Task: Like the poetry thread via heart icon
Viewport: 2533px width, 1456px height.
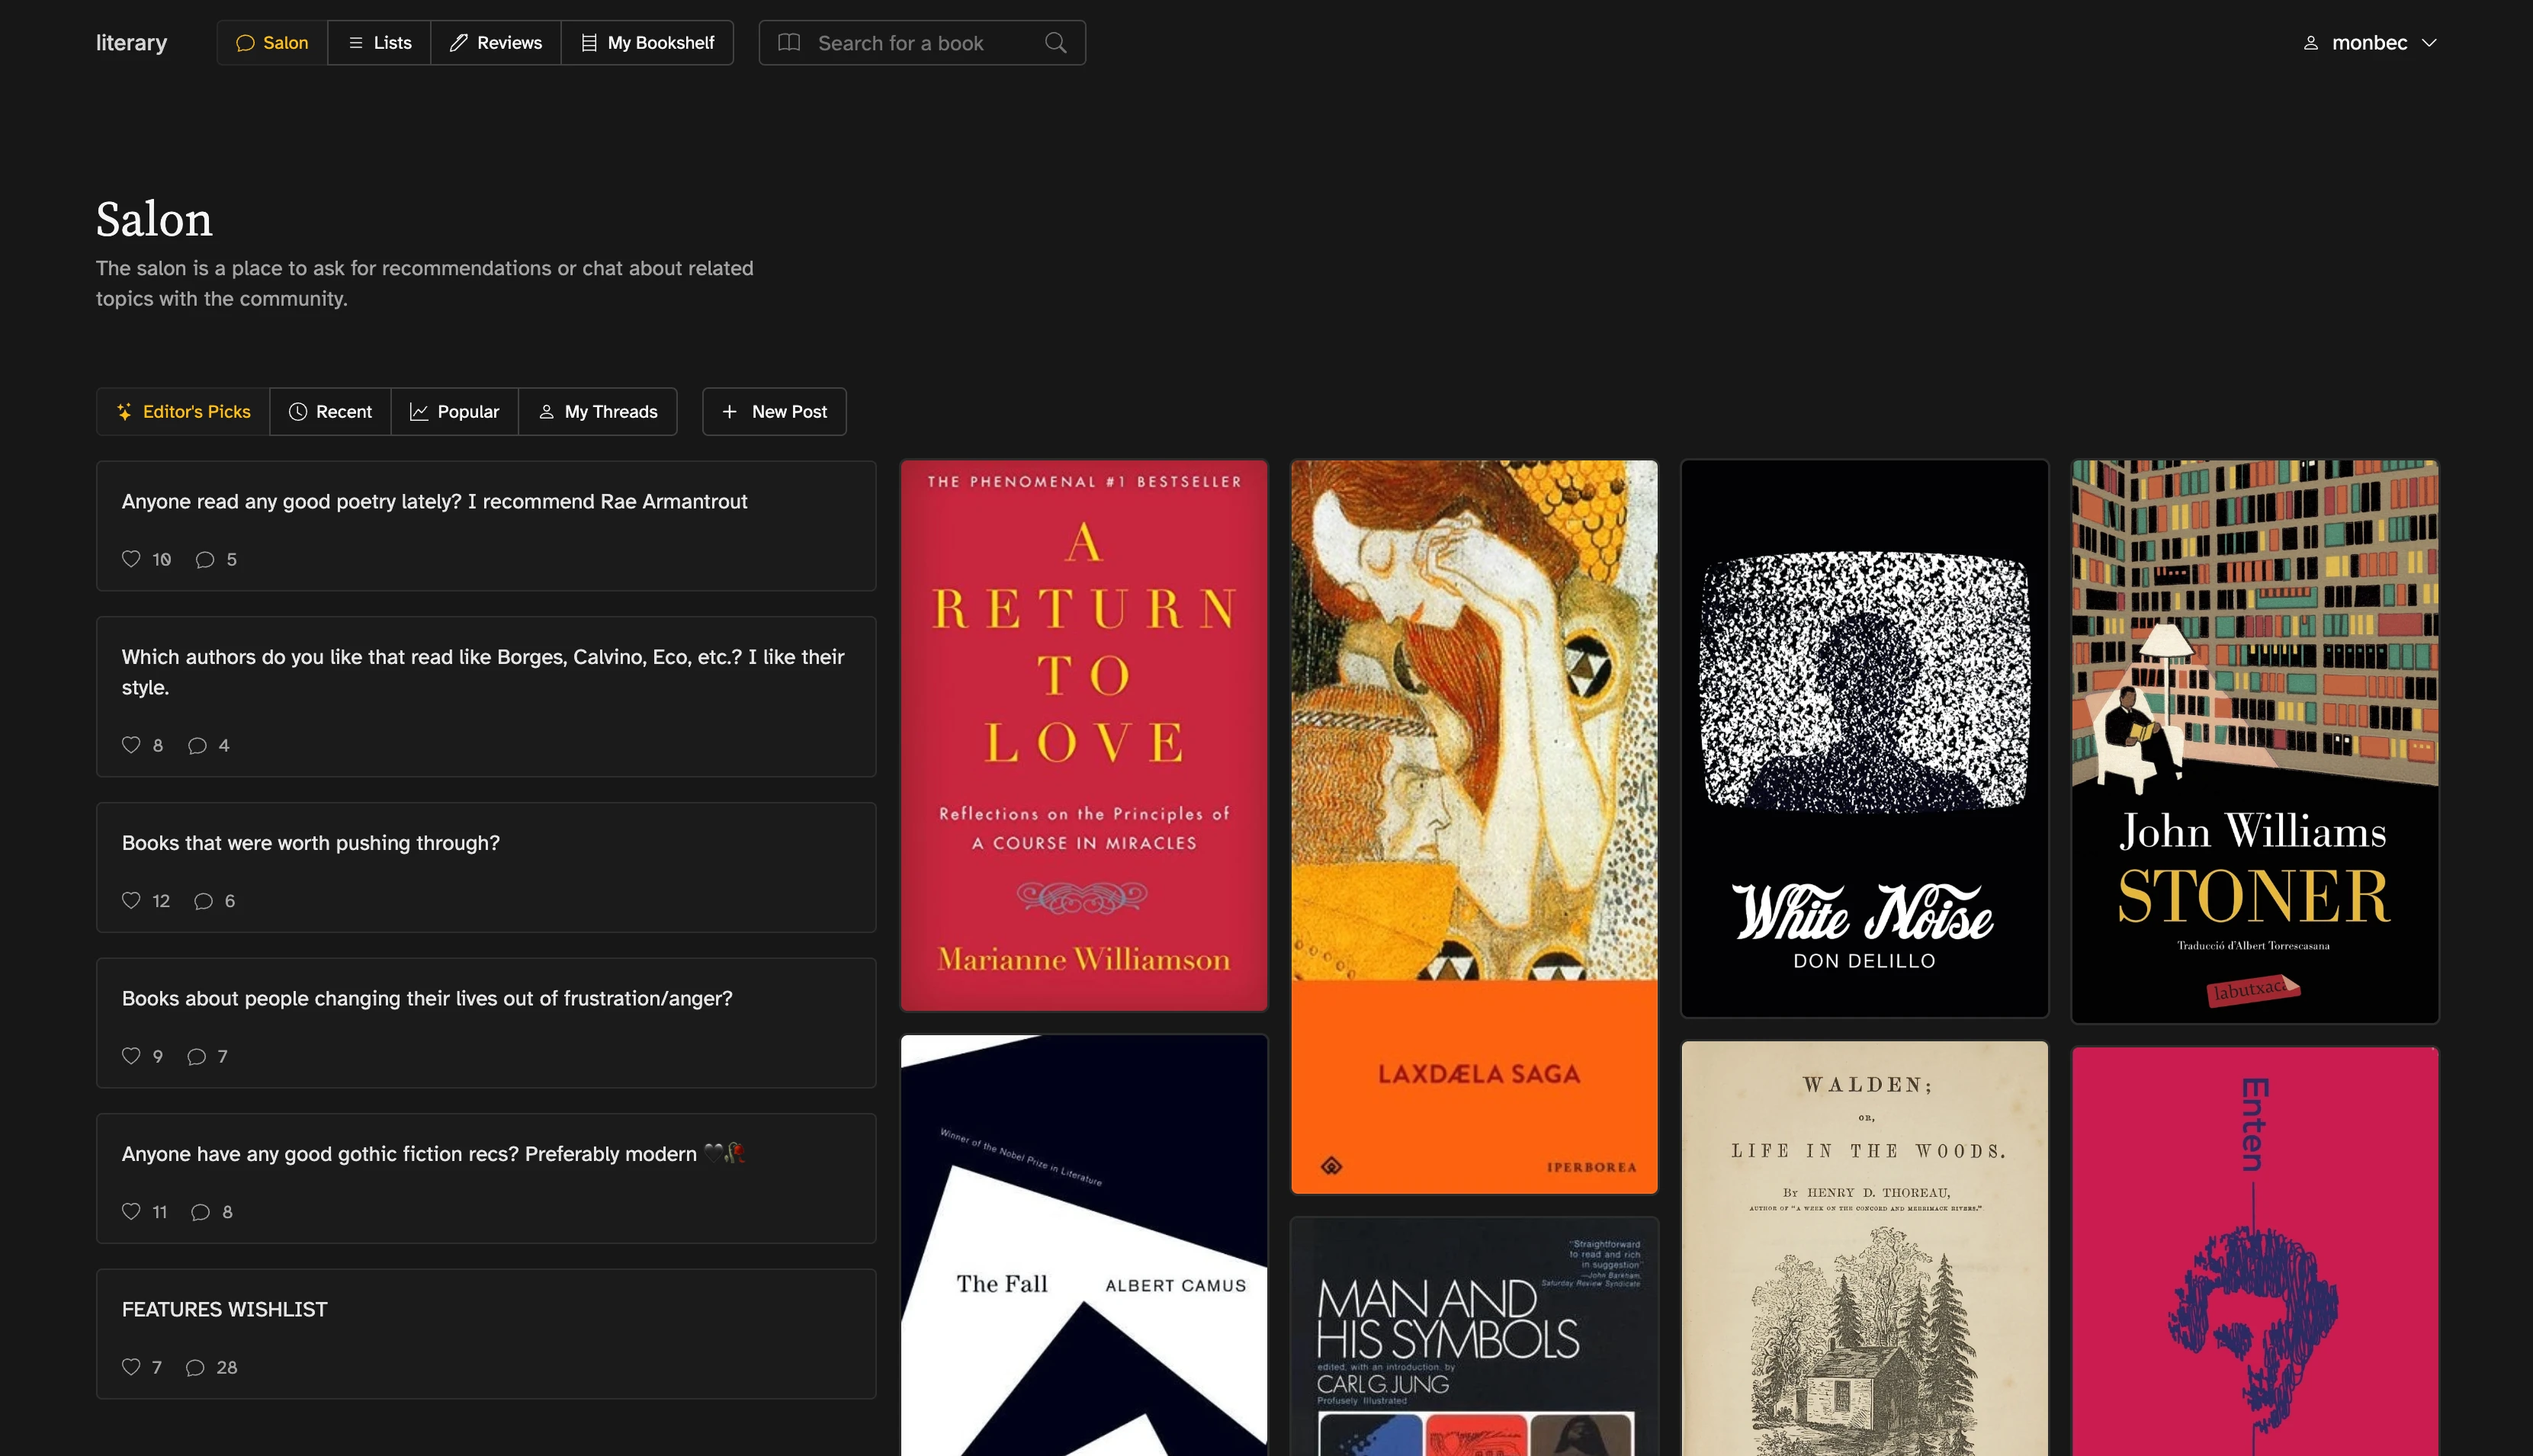Action: (131, 559)
